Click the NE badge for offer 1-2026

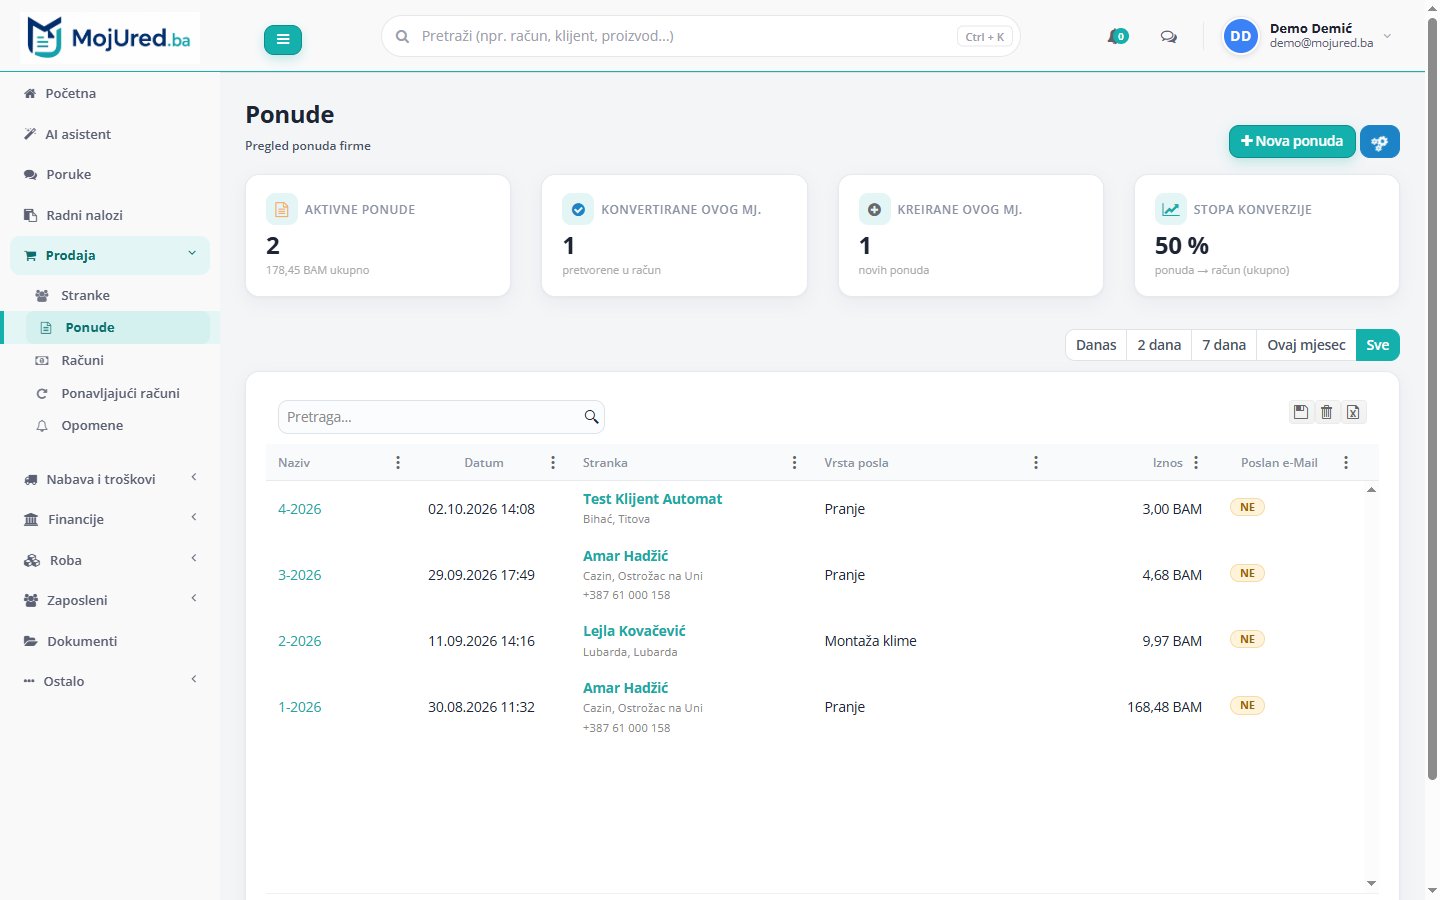click(x=1247, y=705)
